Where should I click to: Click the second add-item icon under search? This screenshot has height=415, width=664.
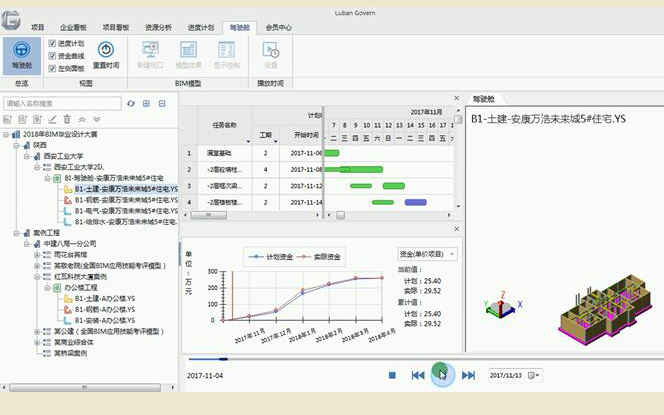coord(22,119)
